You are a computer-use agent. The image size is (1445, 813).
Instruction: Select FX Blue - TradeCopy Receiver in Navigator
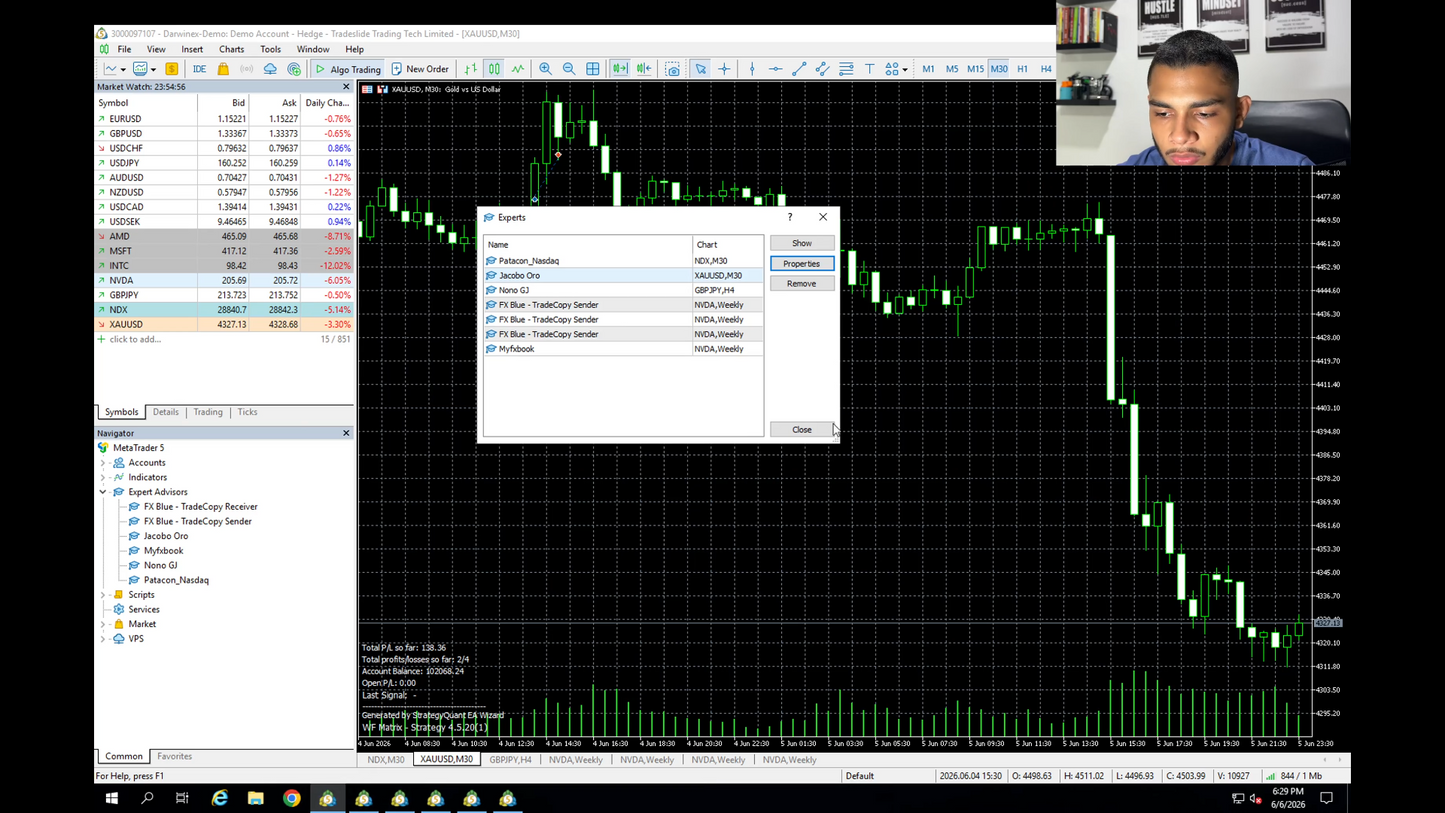(200, 507)
